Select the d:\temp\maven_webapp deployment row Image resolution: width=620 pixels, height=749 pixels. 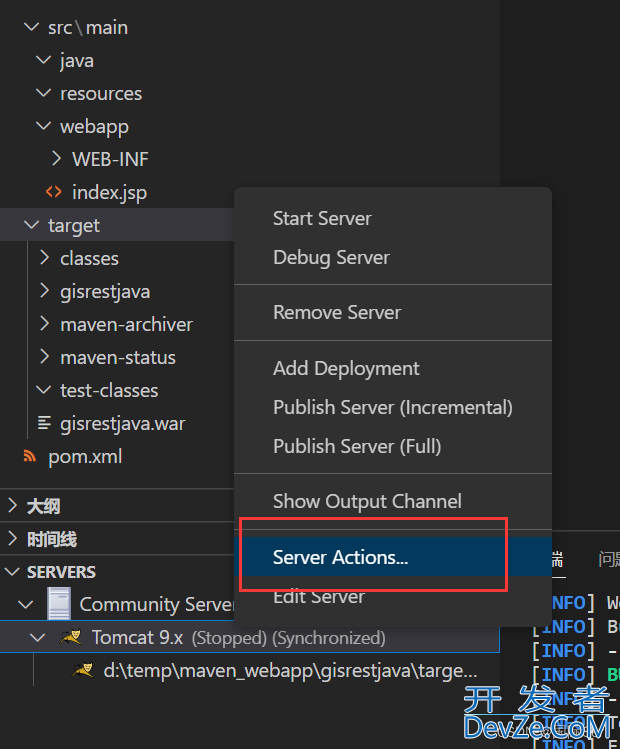(x=249, y=670)
